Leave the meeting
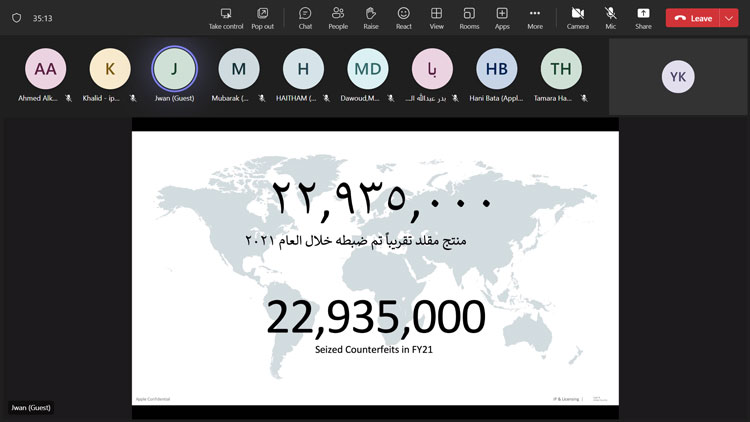The image size is (750, 422). (x=693, y=18)
